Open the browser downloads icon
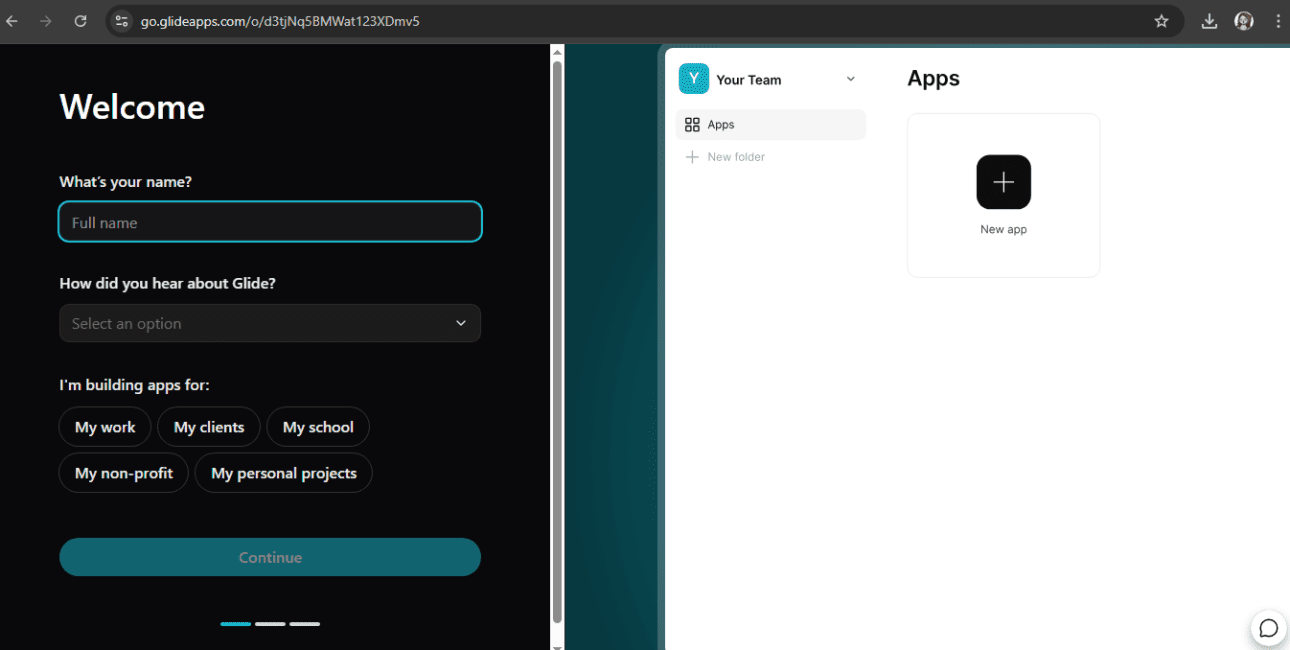Image resolution: width=1290 pixels, height=650 pixels. tap(1209, 21)
